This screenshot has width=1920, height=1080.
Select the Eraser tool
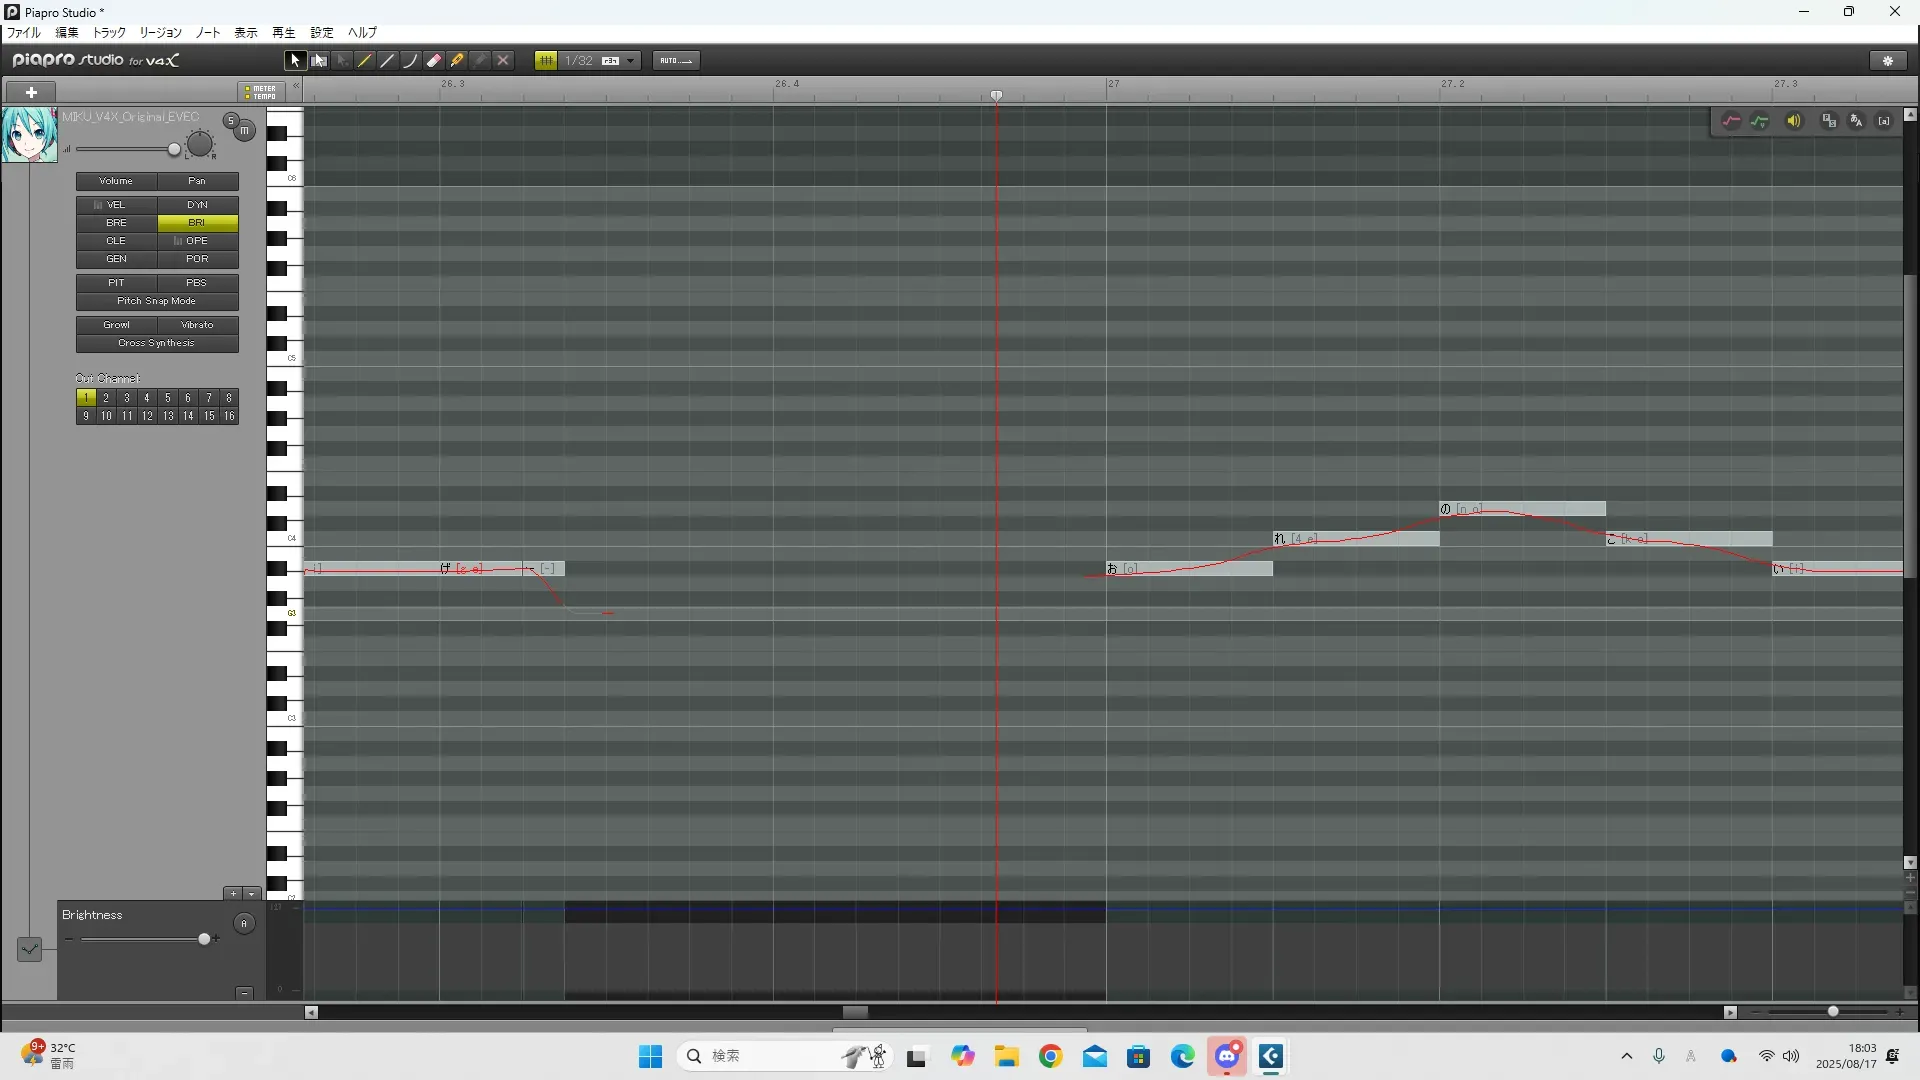pyautogui.click(x=434, y=61)
